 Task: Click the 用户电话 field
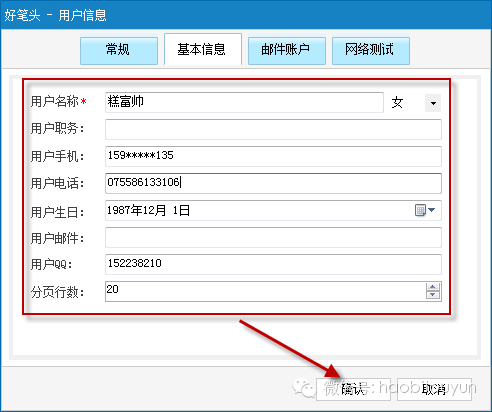[x=273, y=183]
